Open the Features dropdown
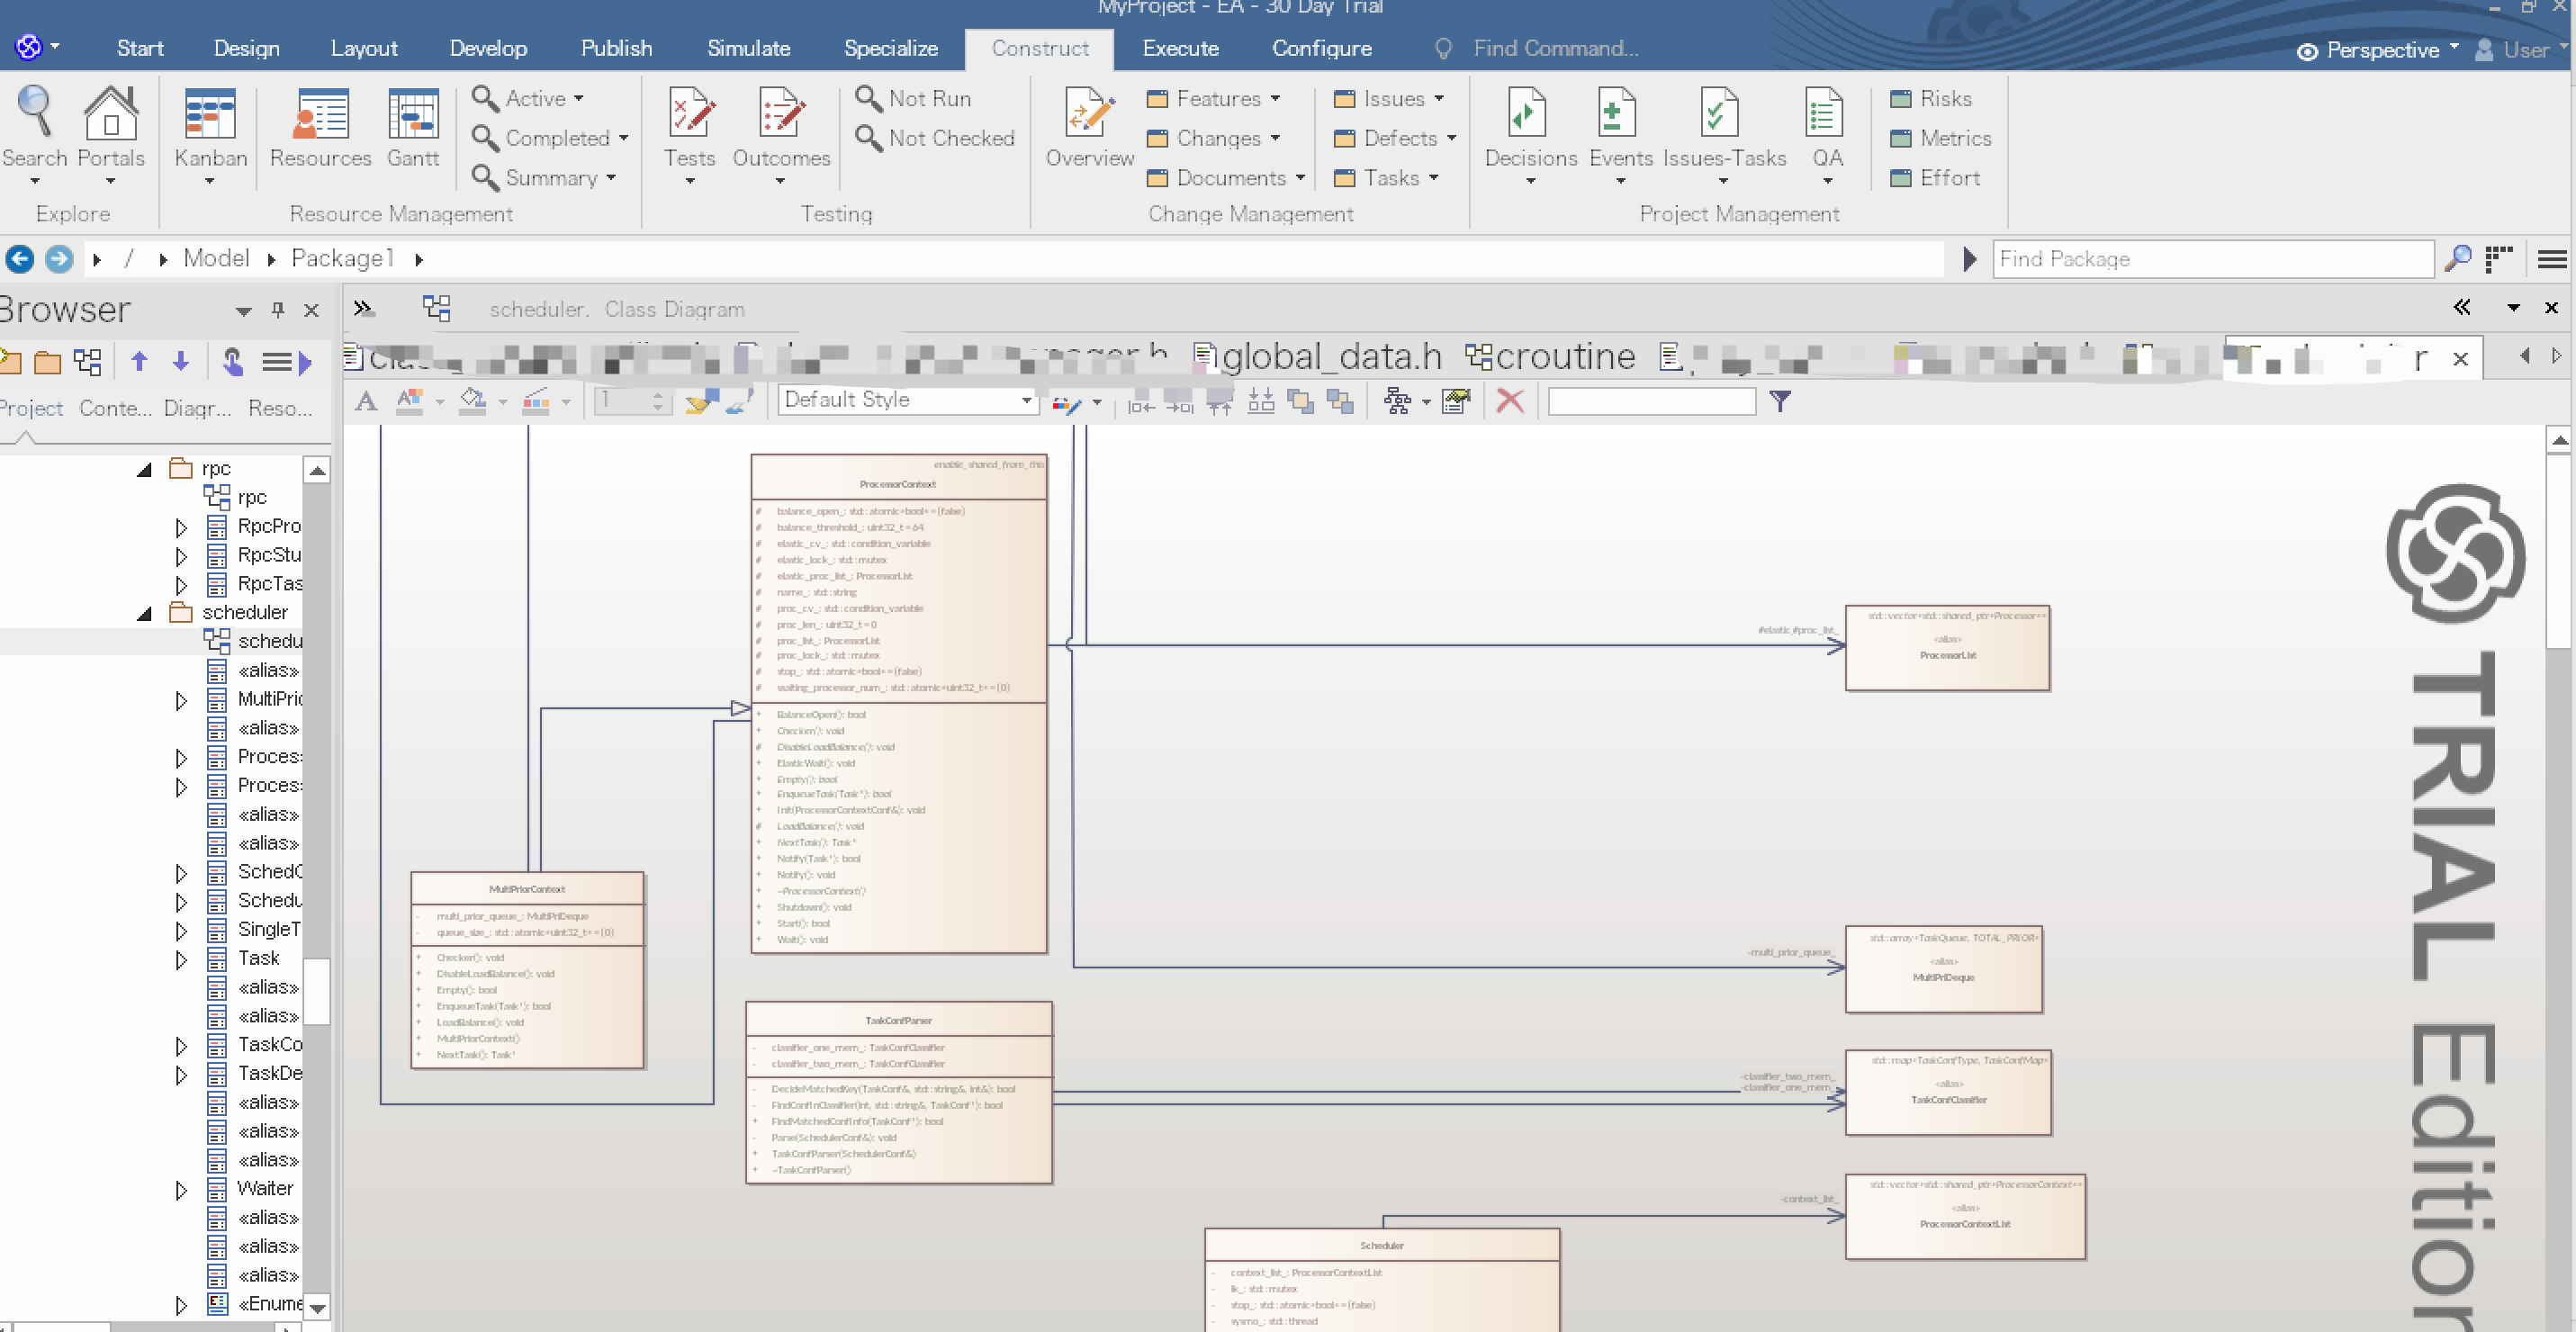Image resolution: width=2576 pixels, height=1332 pixels. pyautogui.click(x=1213, y=98)
